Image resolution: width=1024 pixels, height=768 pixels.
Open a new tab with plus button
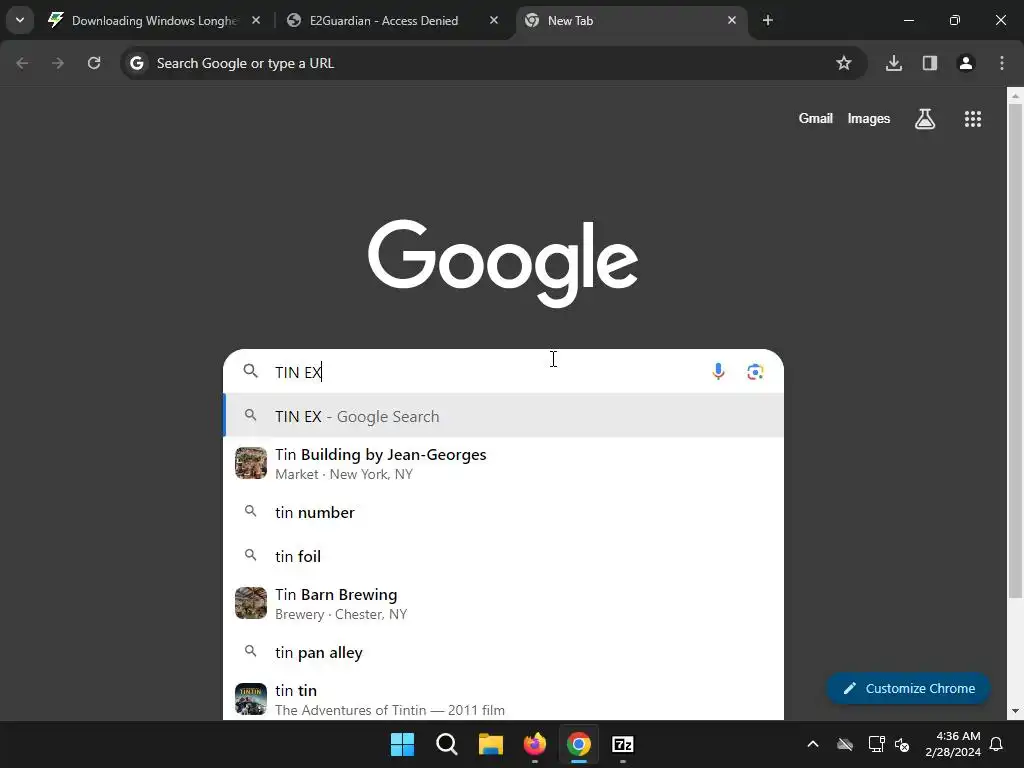[768, 20]
